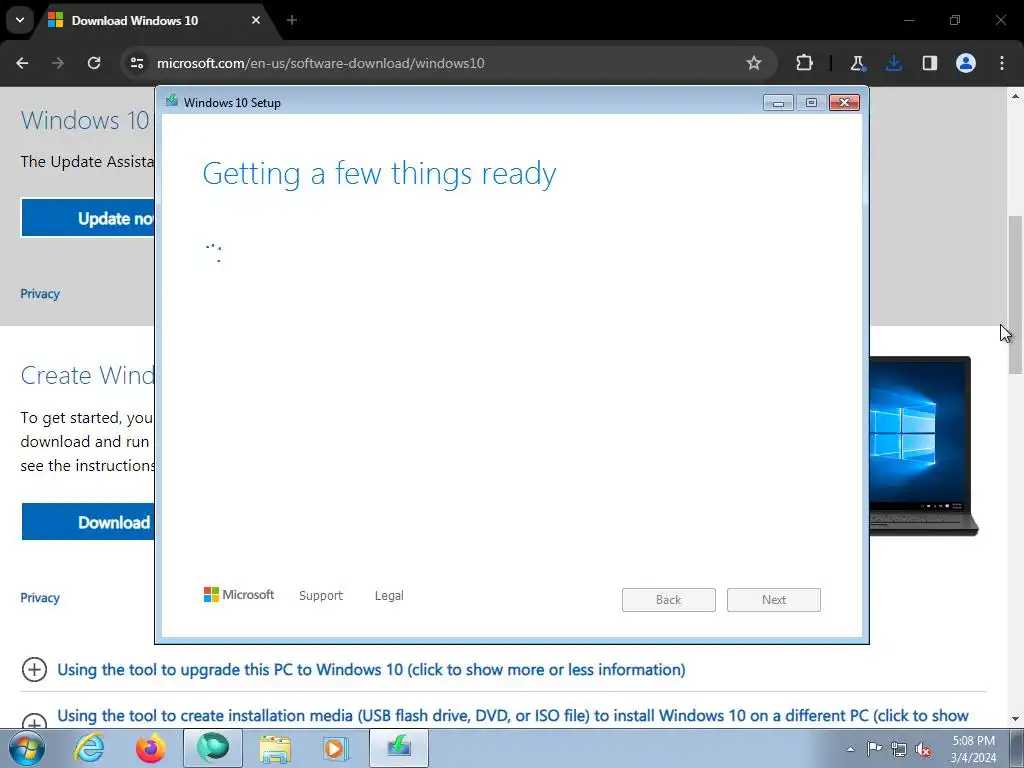Image resolution: width=1024 pixels, height=768 pixels.
Task: Launch Internet Explorer from taskbar
Action: [x=89, y=748]
